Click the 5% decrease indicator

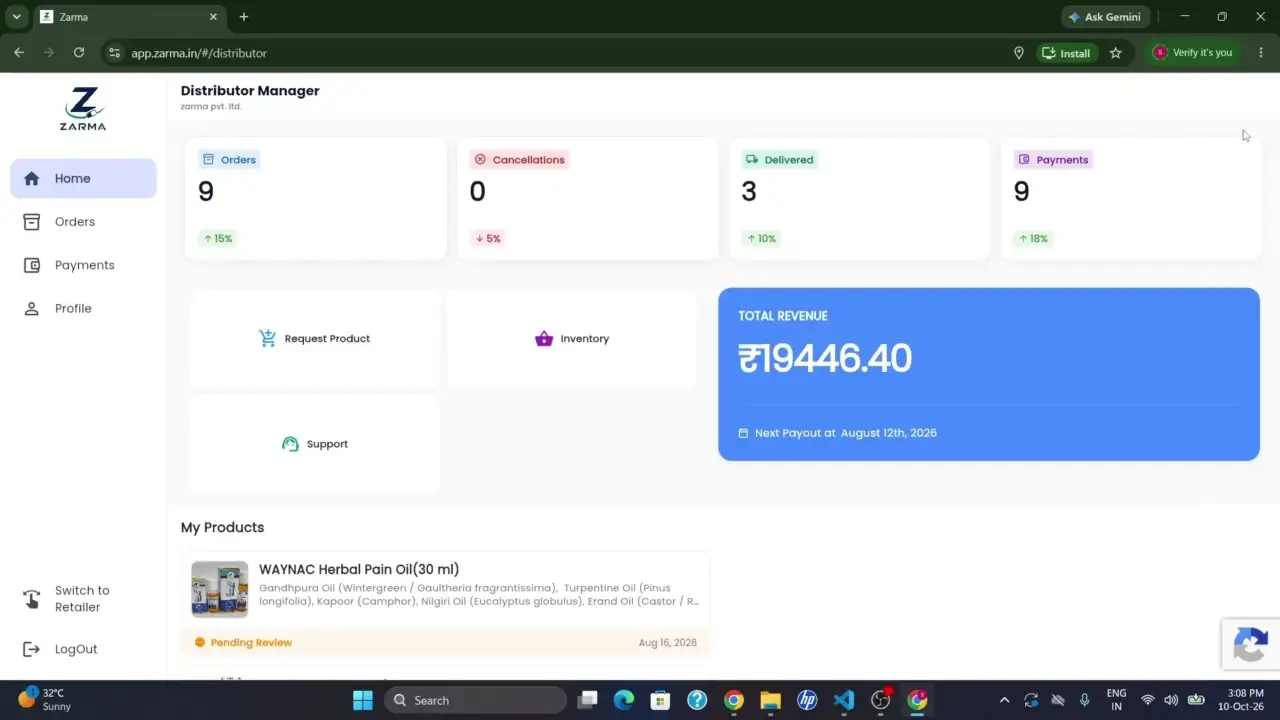pyautogui.click(x=488, y=238)
